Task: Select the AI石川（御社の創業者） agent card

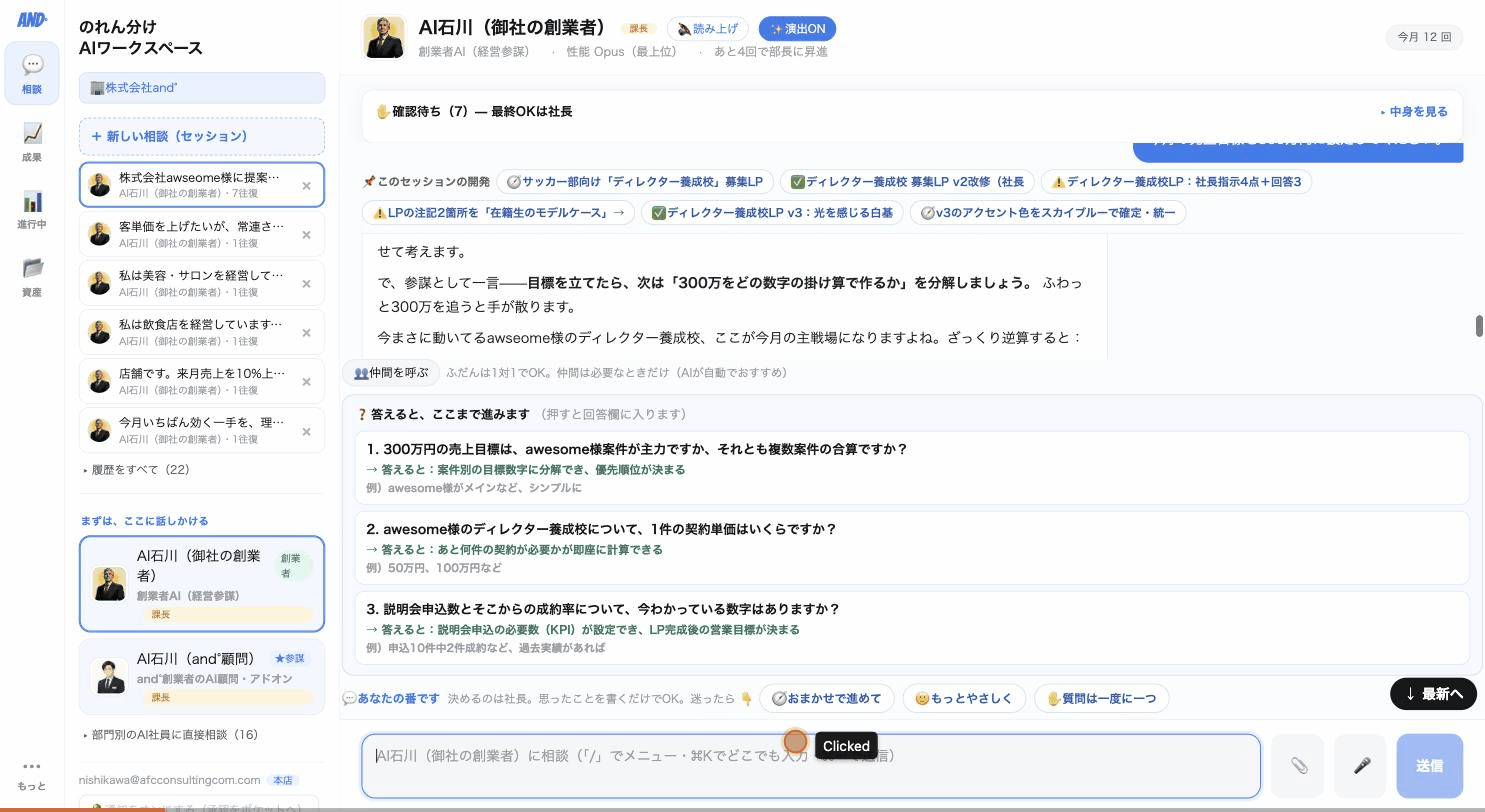Action: [202, 584]
